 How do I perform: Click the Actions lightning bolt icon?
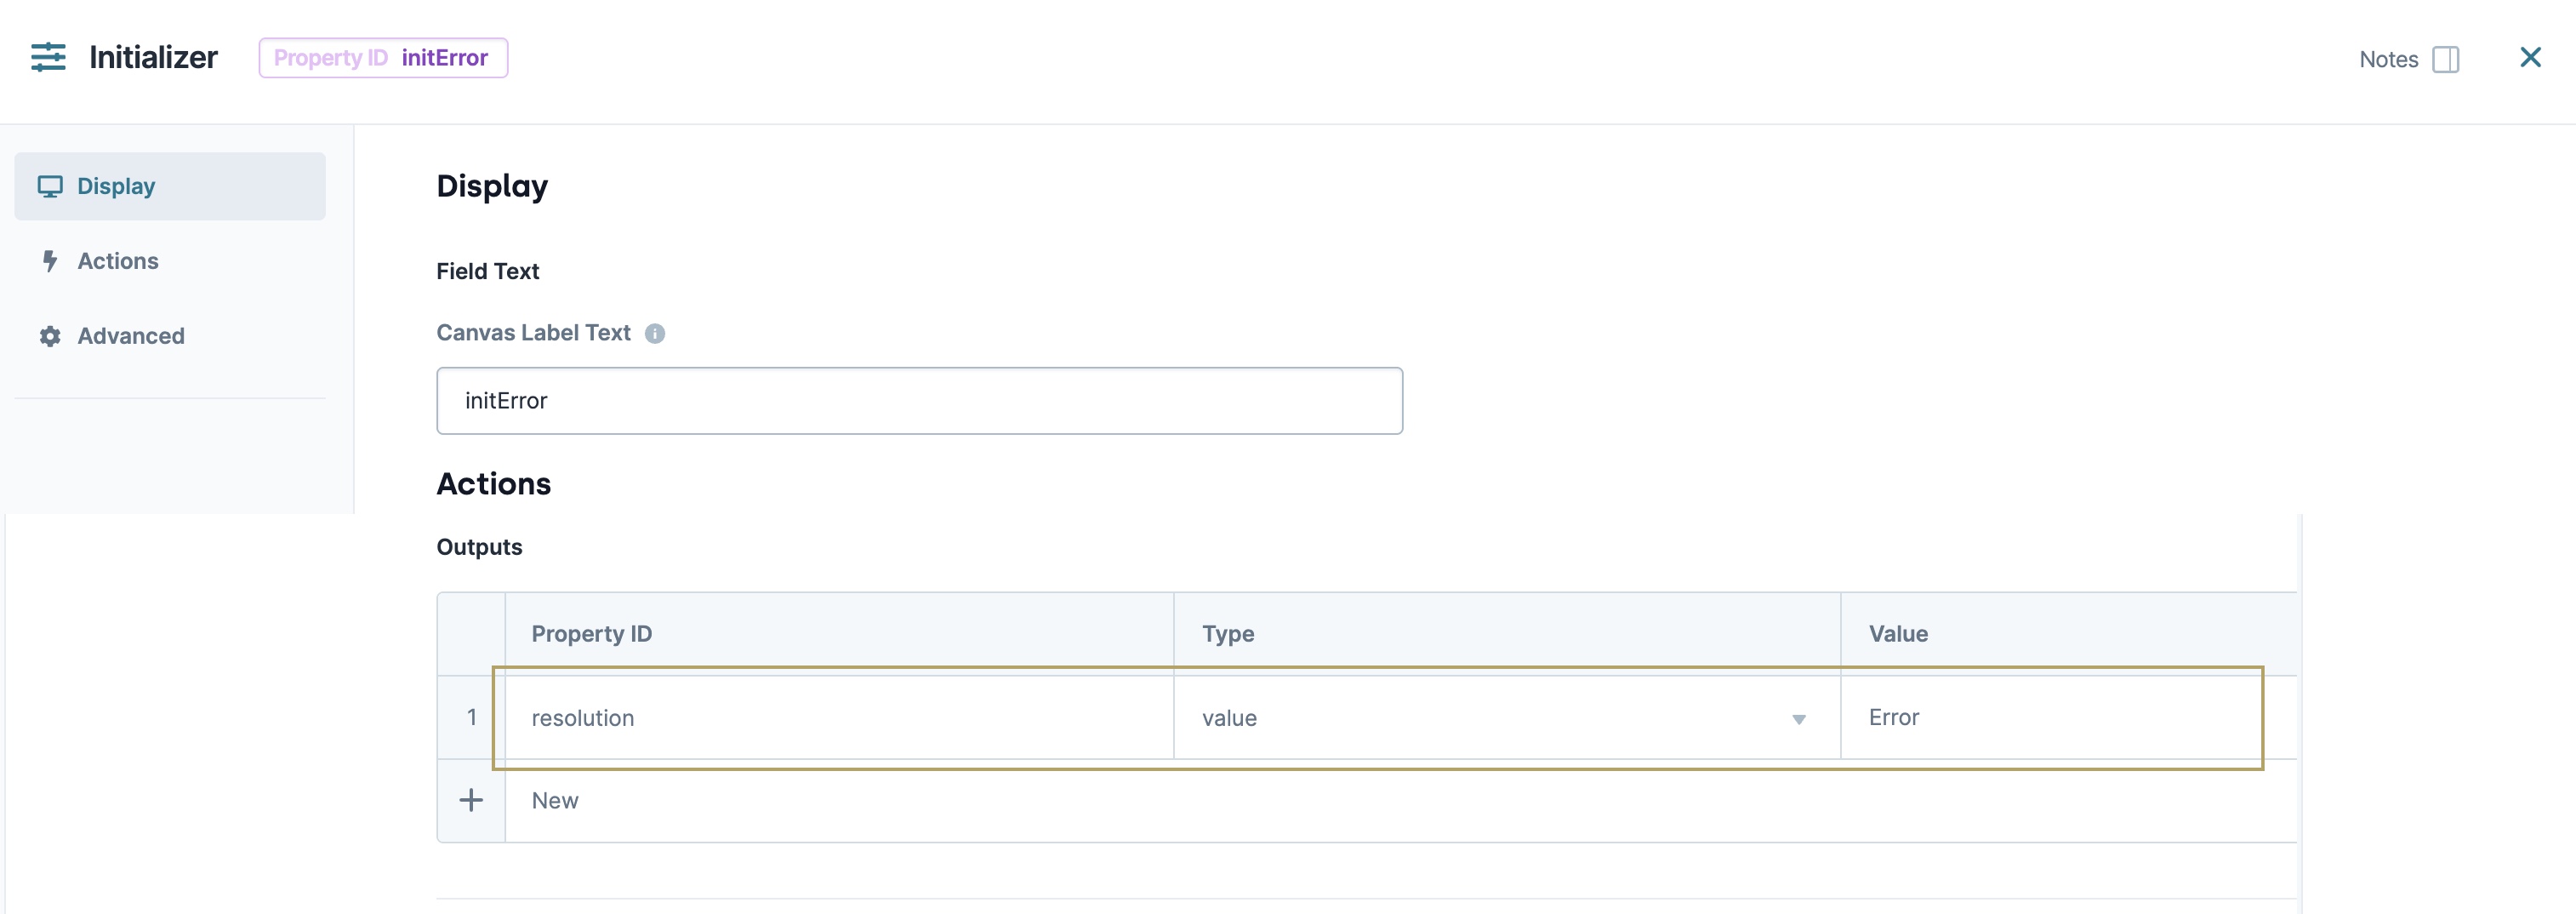(50, 261)
